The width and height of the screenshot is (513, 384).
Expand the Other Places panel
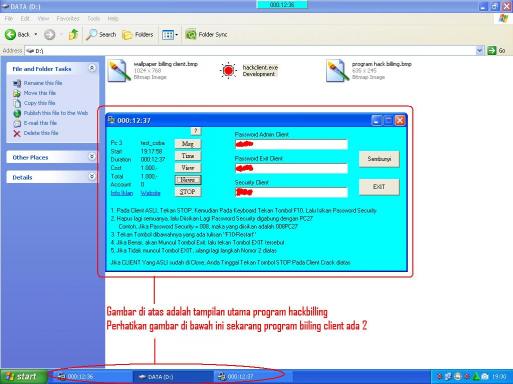click(92, 157)
